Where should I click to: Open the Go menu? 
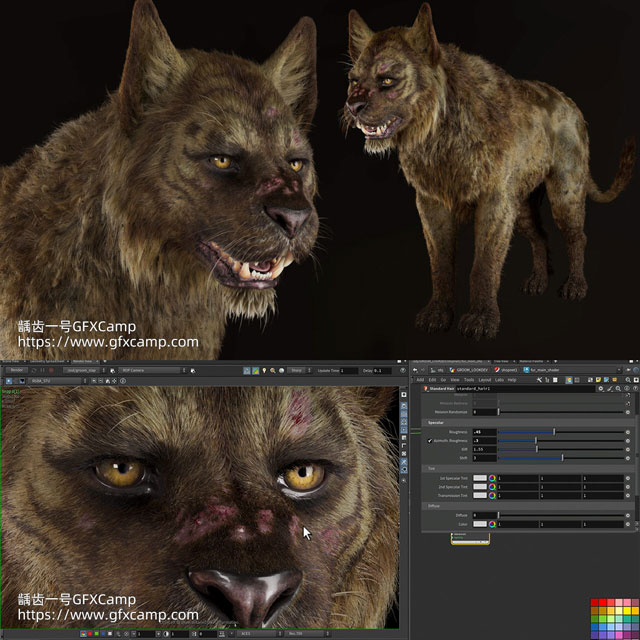point(443,380)
